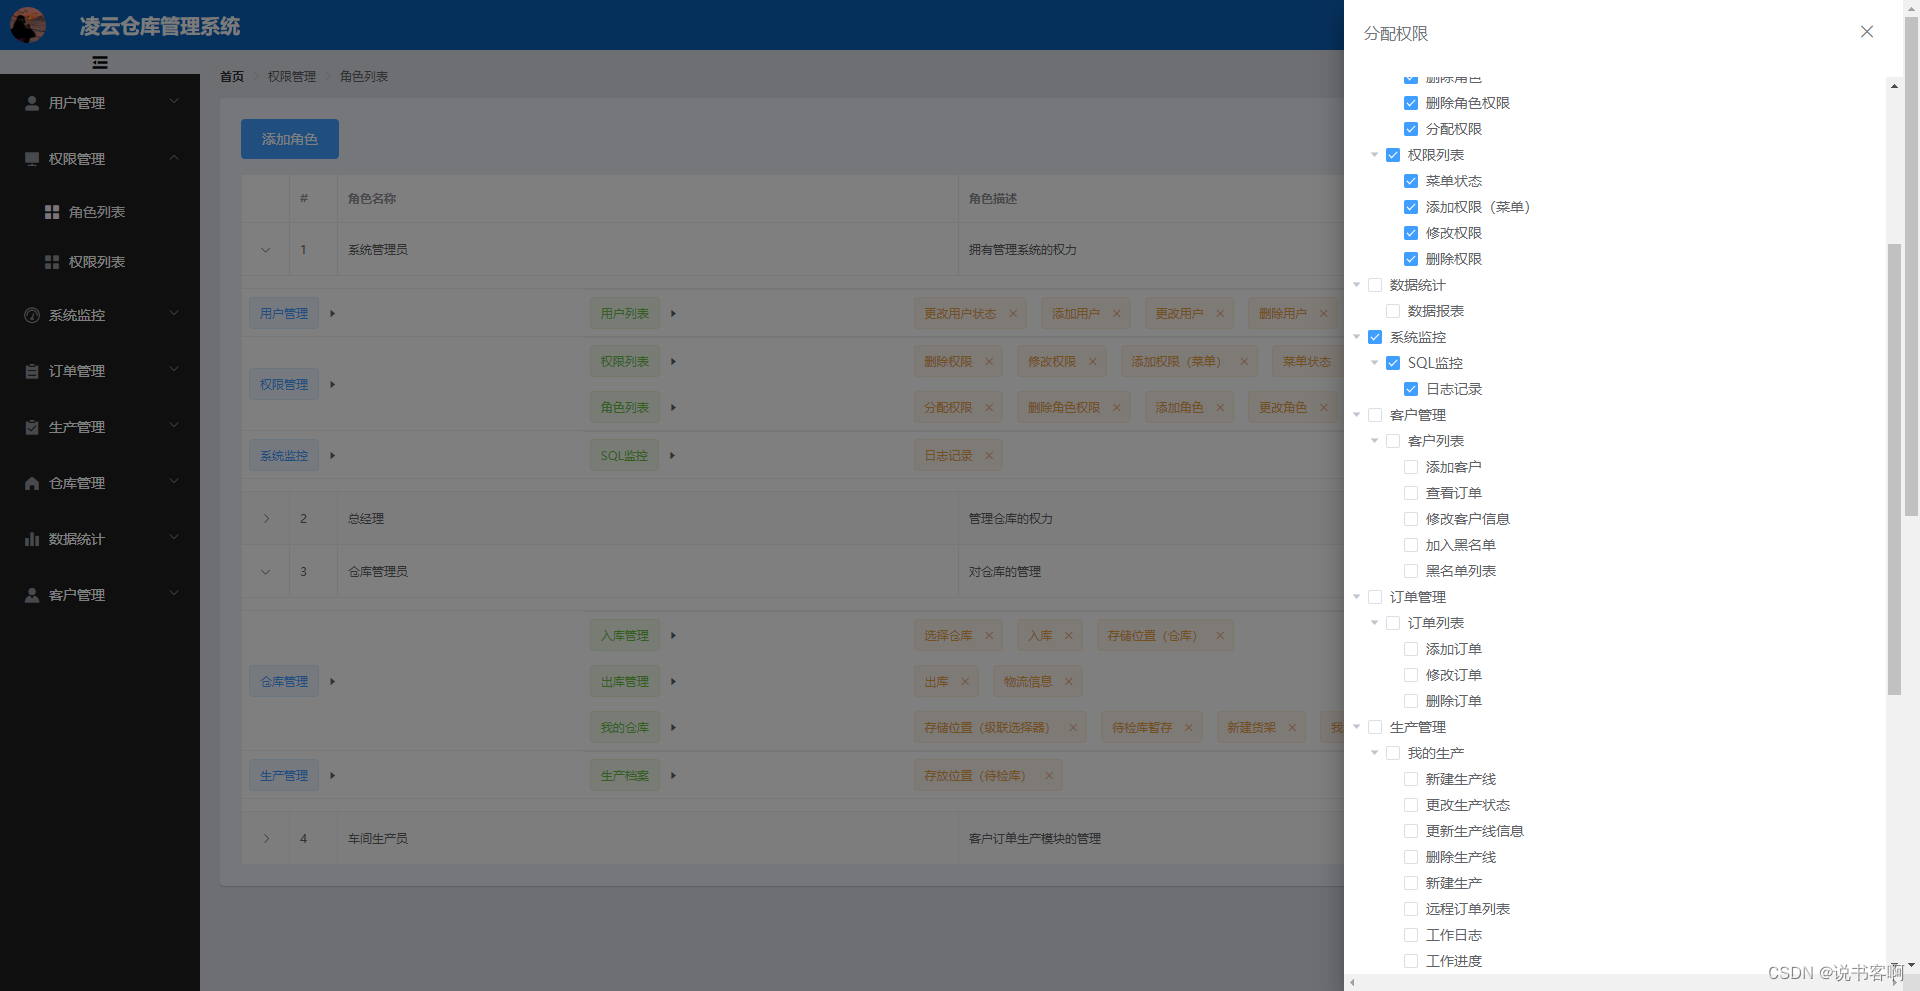Click the 仓库管理 house icon in the sidebar
This screenshot has height=991, width=1920.
click(x=32, y=483)
